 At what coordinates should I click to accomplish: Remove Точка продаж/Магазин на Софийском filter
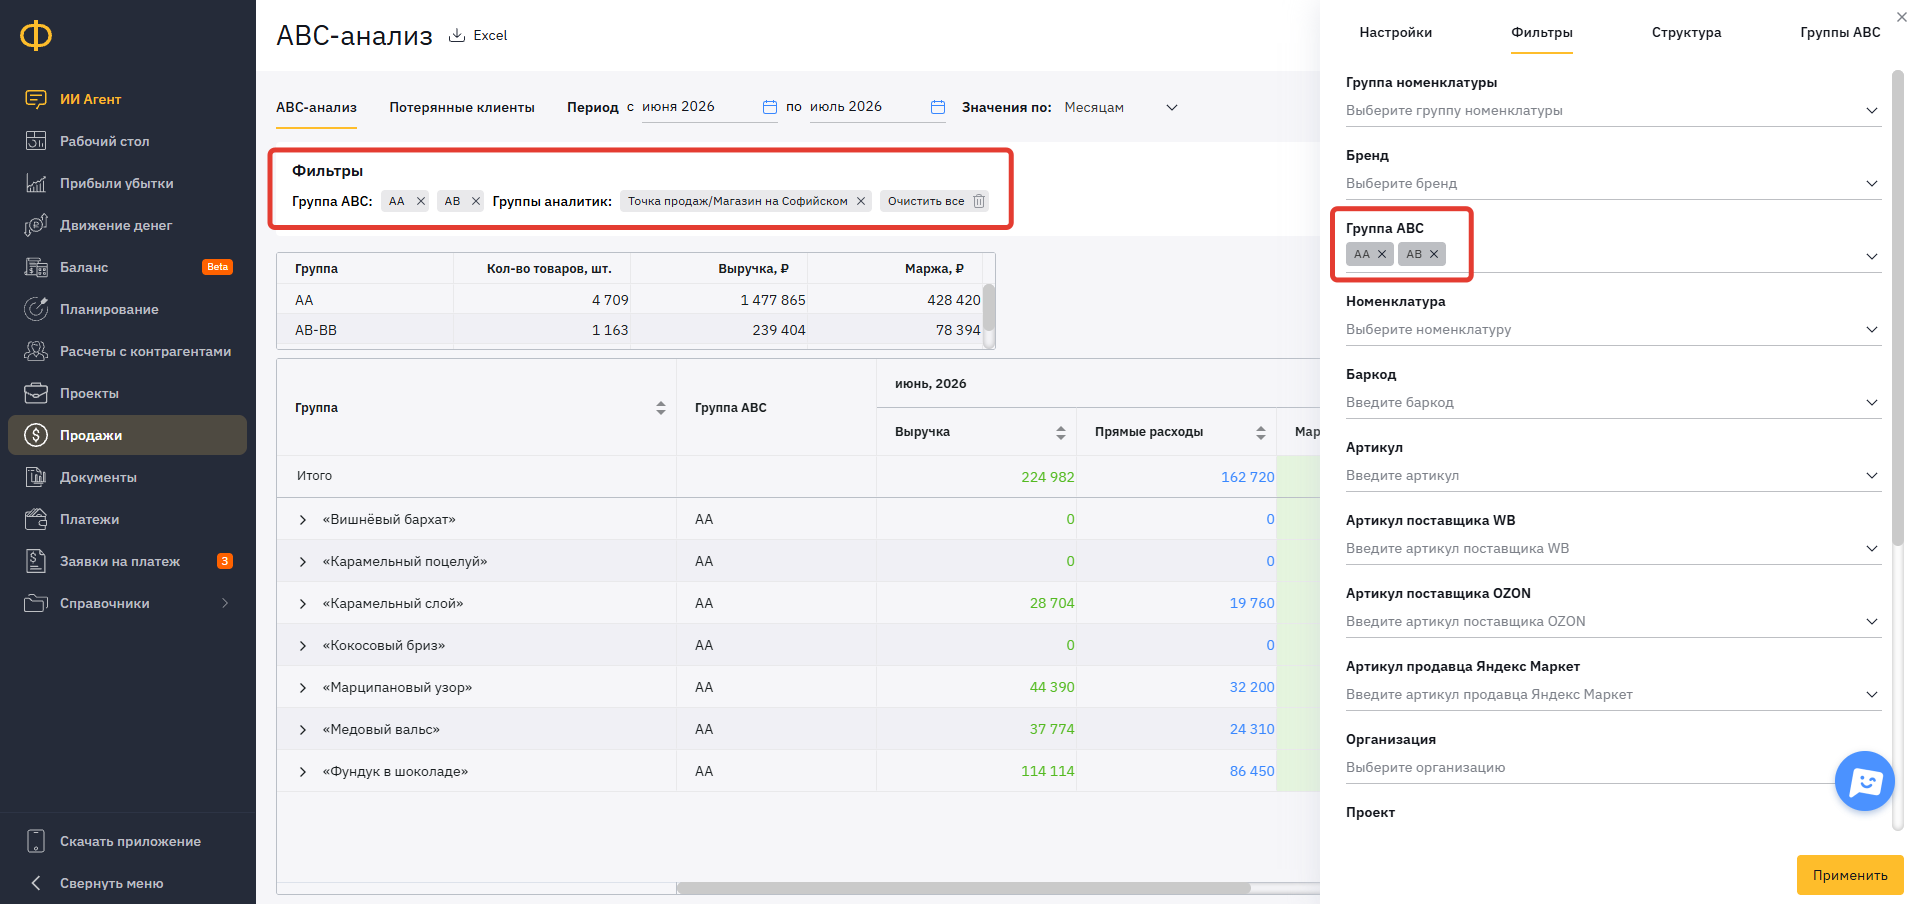click(861, 201)
